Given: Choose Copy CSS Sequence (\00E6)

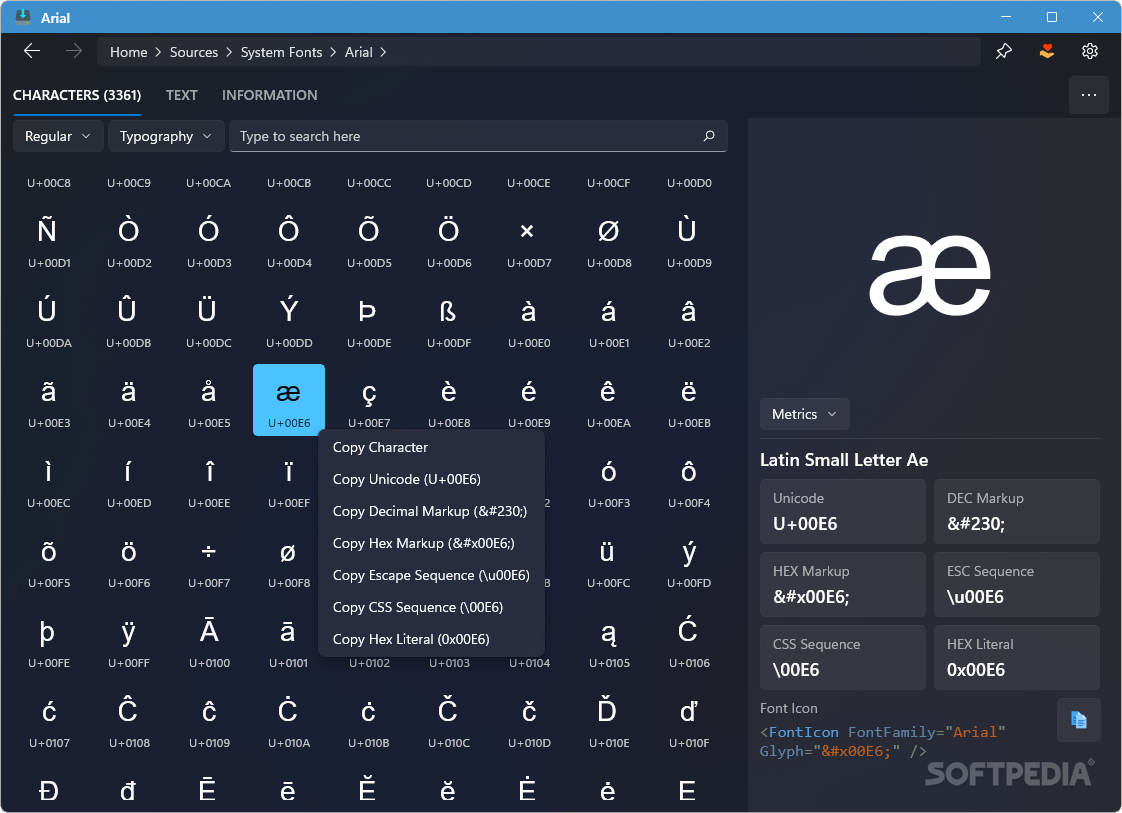Looking at the screenshot, I should 431,607.
